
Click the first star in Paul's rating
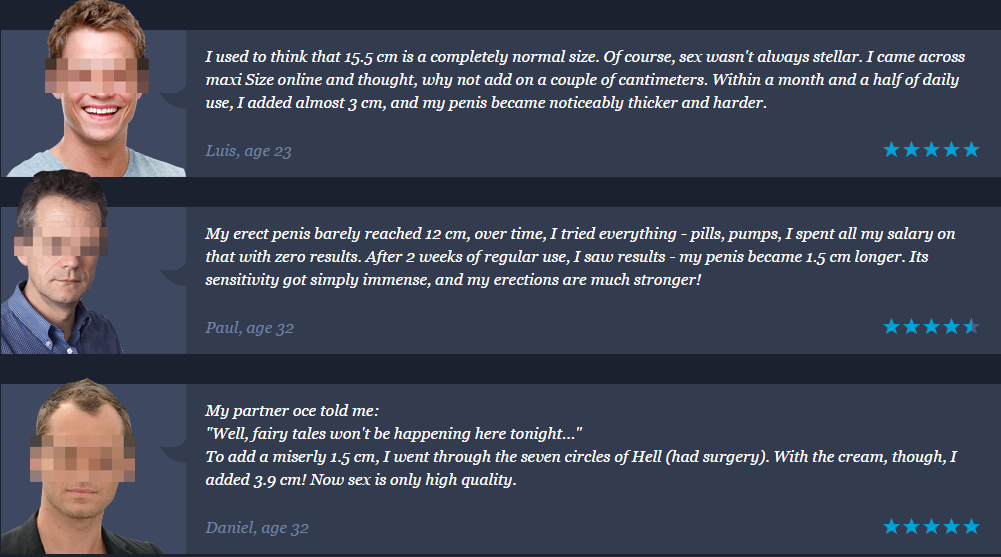pos(891,327)
